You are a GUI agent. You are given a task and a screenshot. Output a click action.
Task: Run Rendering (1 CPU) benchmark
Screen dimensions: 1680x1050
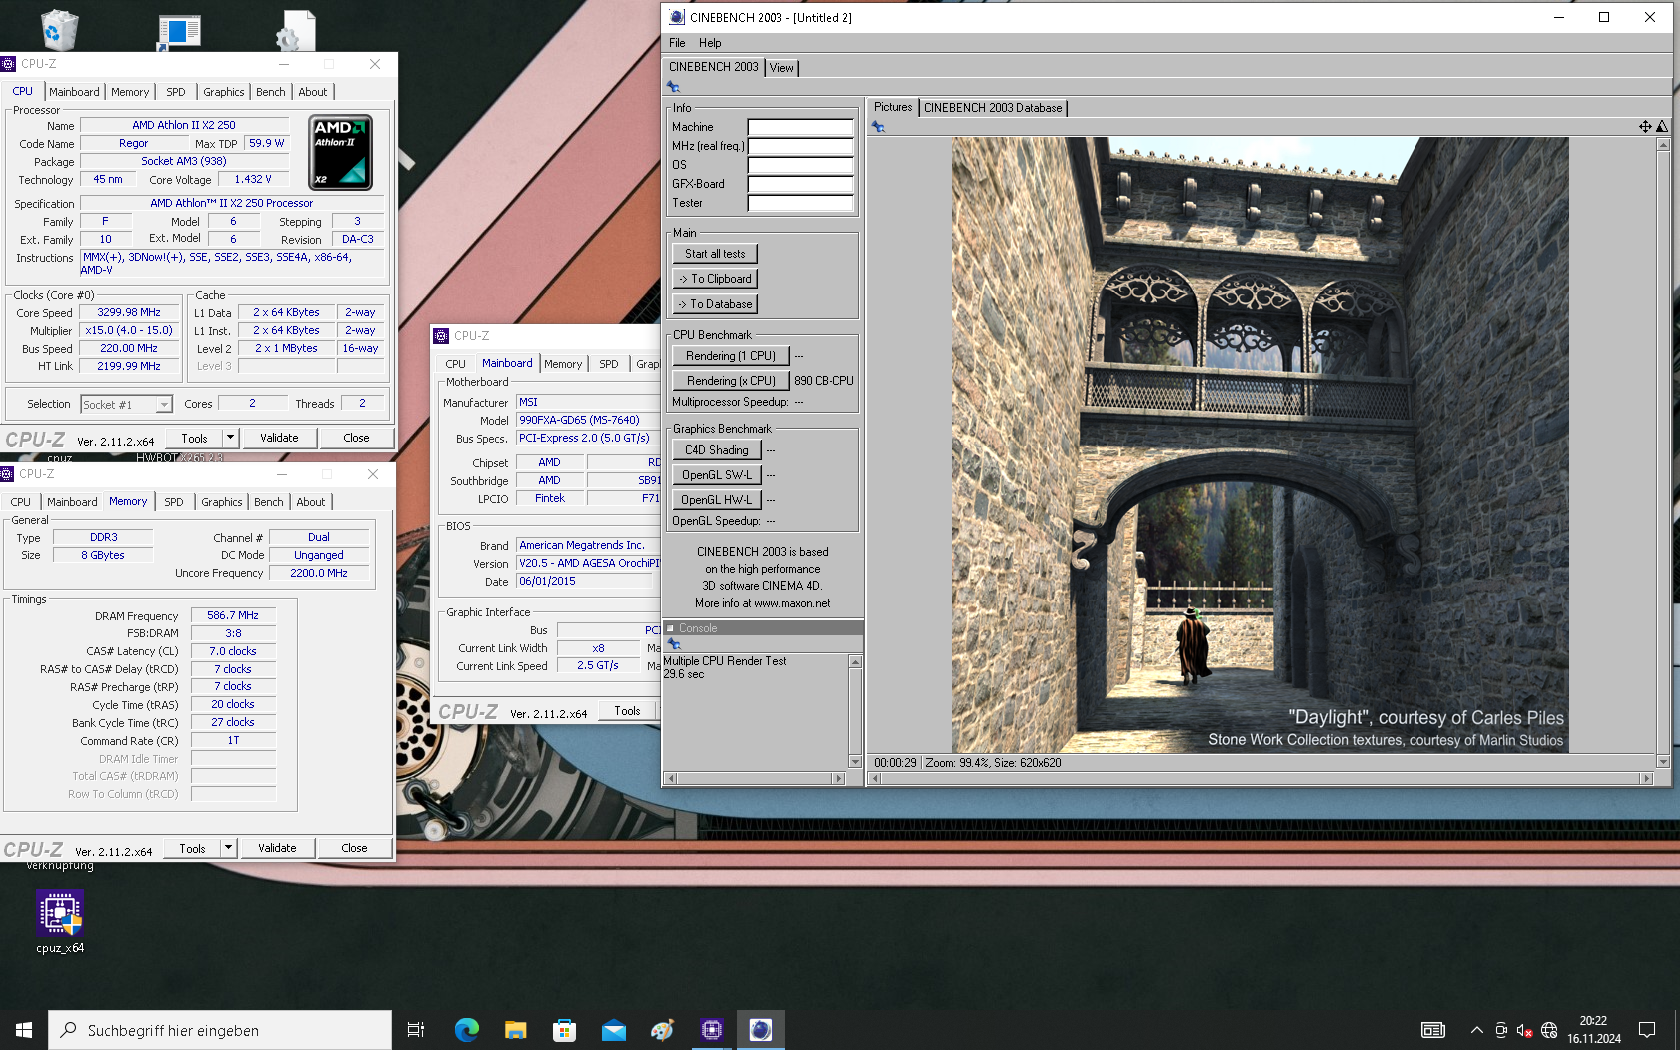click(x=731, y=356)
